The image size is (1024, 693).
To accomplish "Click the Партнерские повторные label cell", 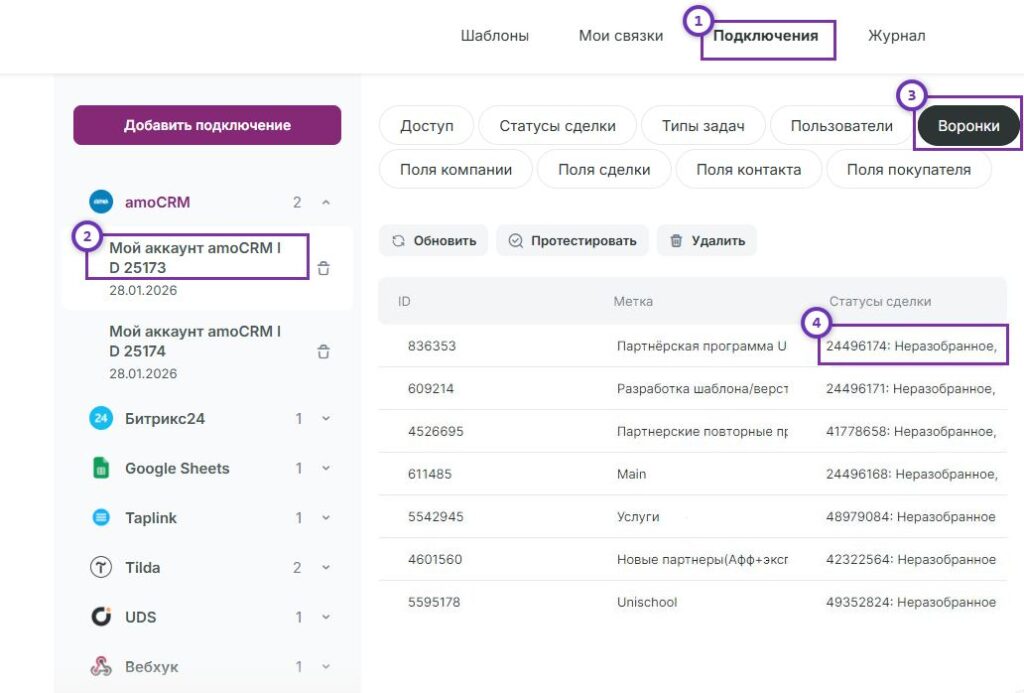I will pyautogui.click(x=702, y=431).
